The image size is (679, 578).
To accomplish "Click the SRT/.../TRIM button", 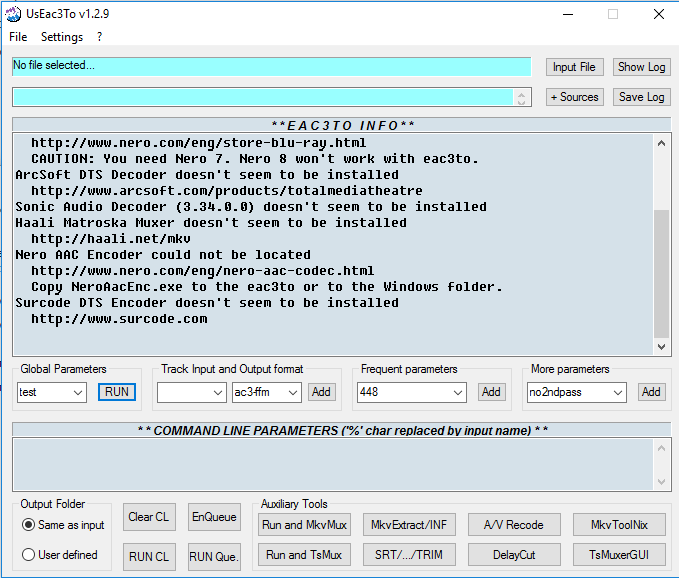I will pos(409,555).
